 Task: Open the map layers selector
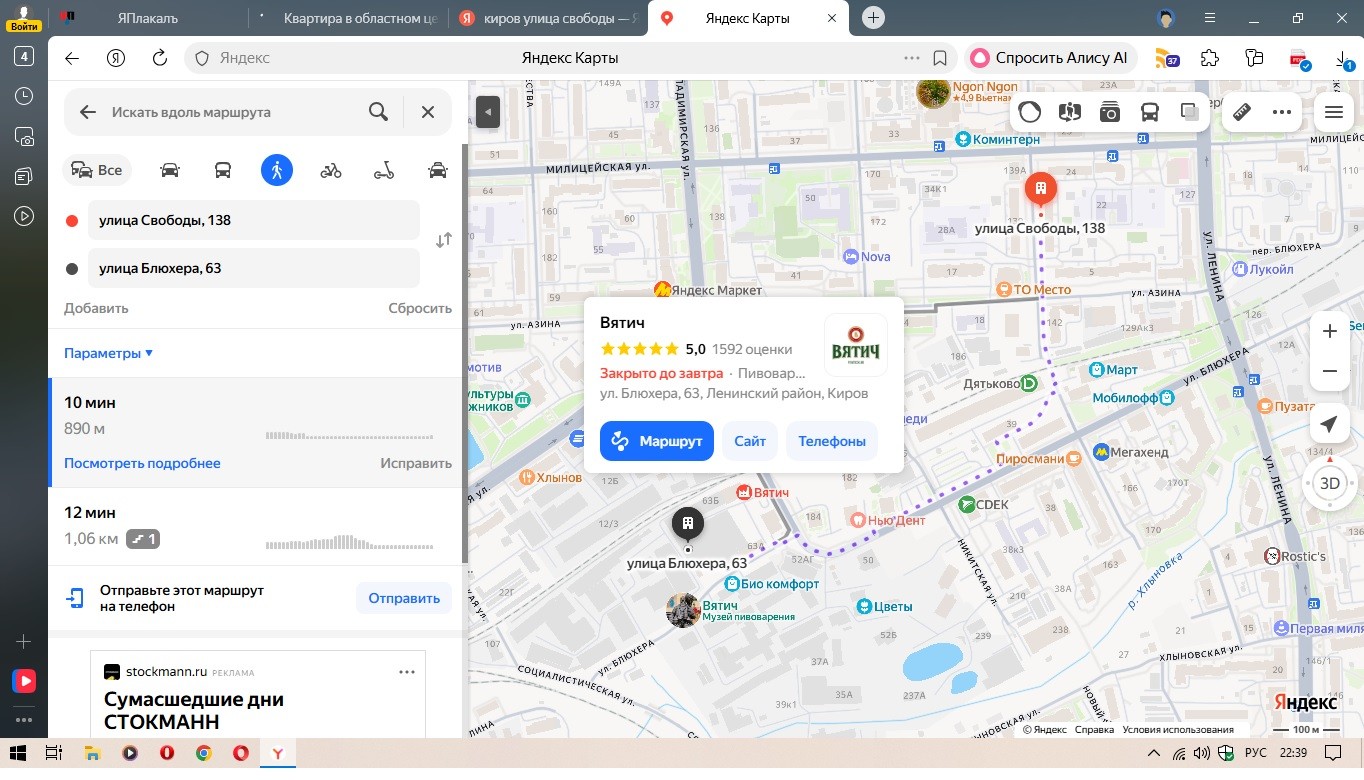pos(1190,112)
